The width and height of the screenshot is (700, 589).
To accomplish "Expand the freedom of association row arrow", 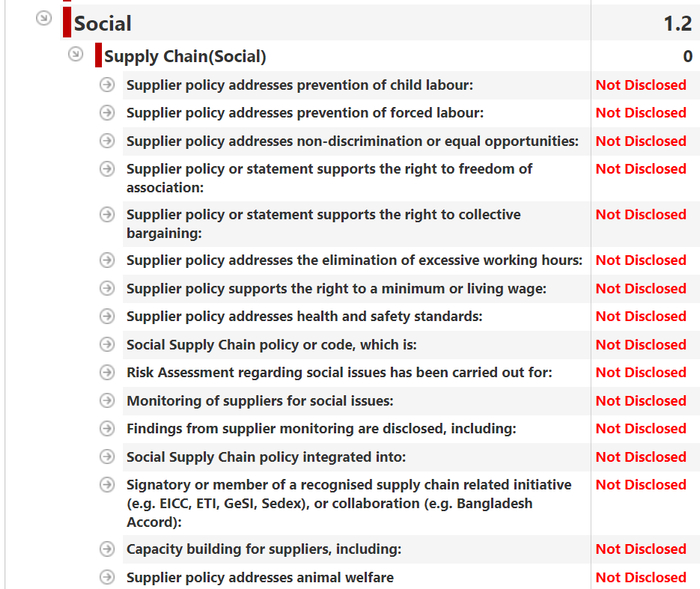I will coord(107,169).
